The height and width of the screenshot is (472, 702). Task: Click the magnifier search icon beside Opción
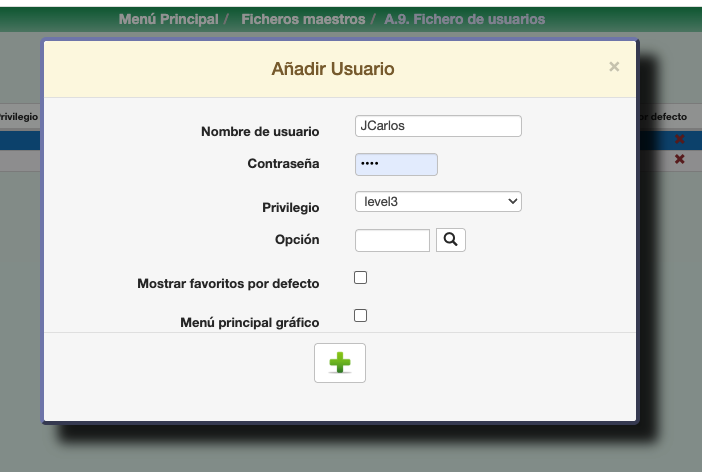tap(451, 240)
